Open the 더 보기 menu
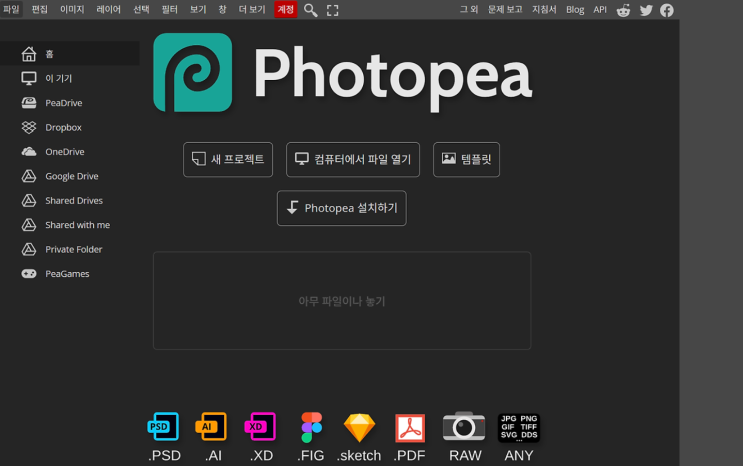Image resolution: width=743 pixels, height=466 pixels. [x=252, y=9]
